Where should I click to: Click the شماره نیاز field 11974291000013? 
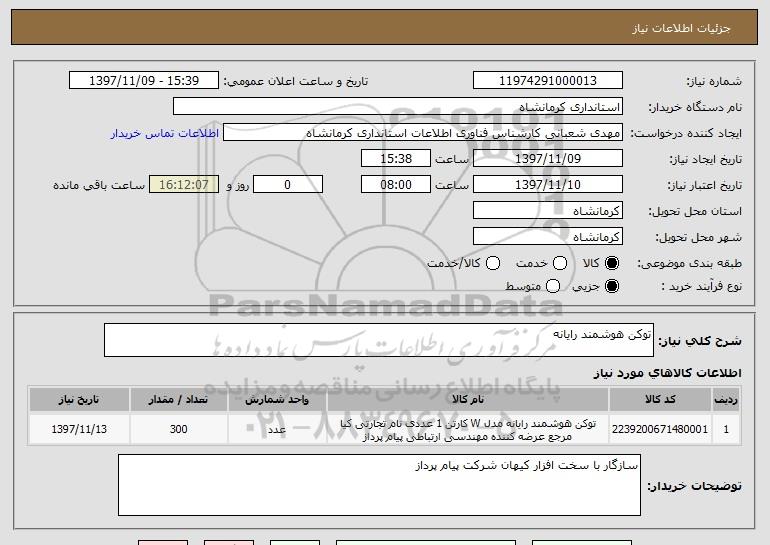click(548, 81)
